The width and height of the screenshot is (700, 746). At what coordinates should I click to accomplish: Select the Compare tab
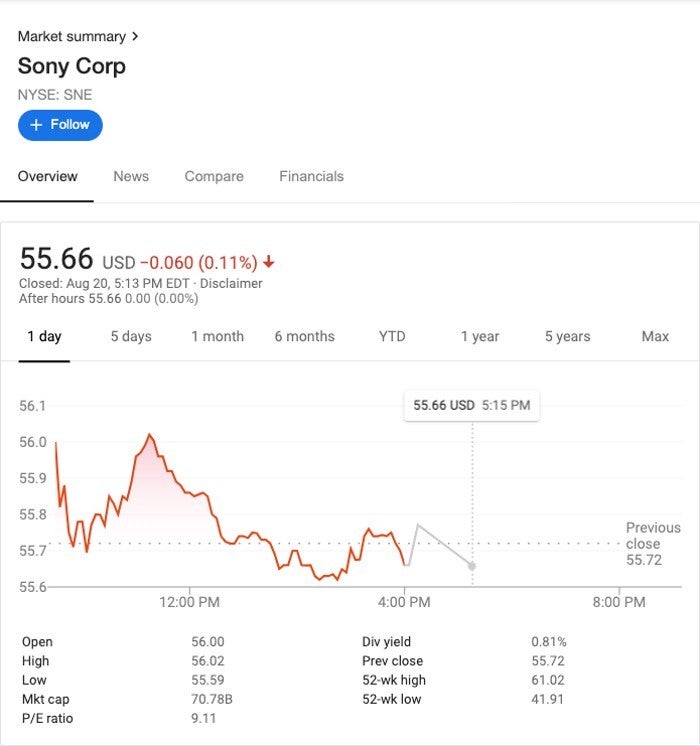point(214,176)
